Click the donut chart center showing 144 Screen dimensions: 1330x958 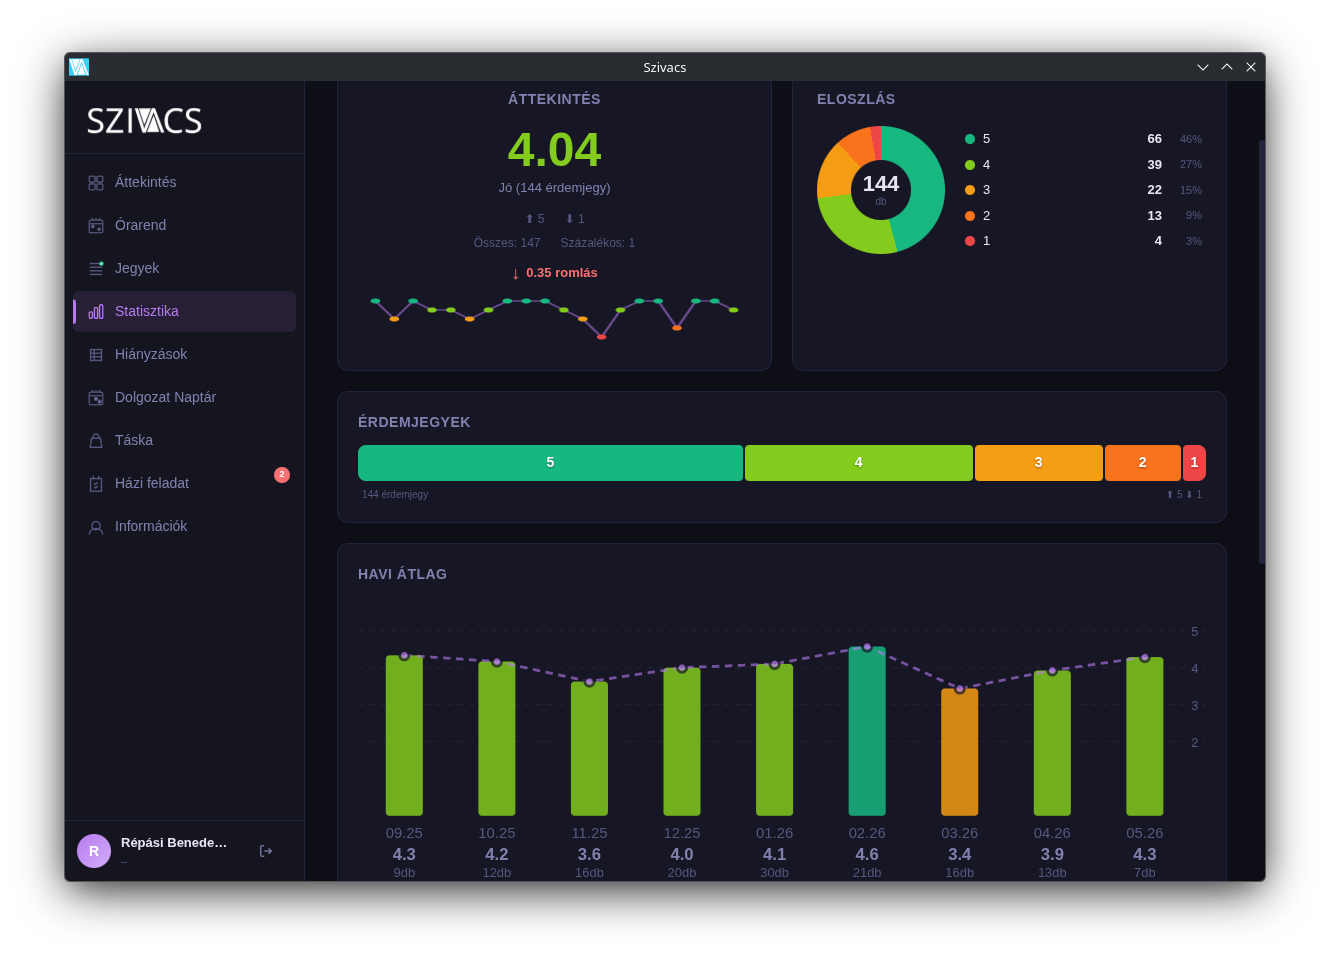click(x=881, y=188)
